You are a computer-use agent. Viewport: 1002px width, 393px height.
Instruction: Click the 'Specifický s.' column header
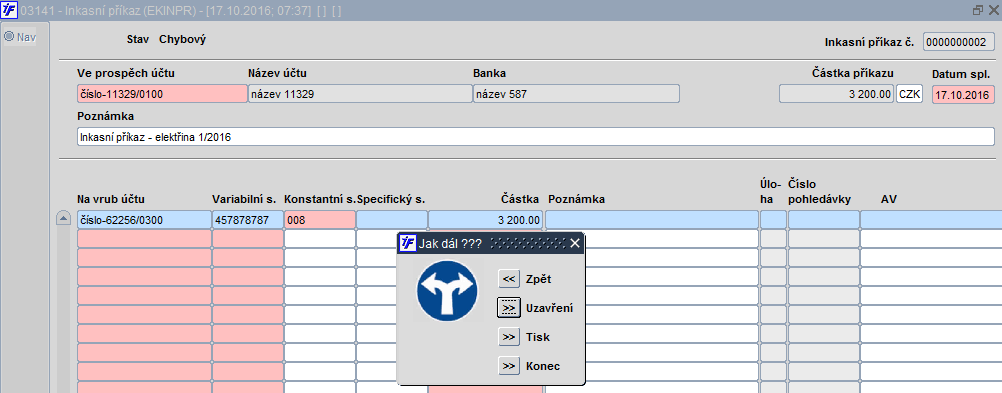(x=391, y=199)
